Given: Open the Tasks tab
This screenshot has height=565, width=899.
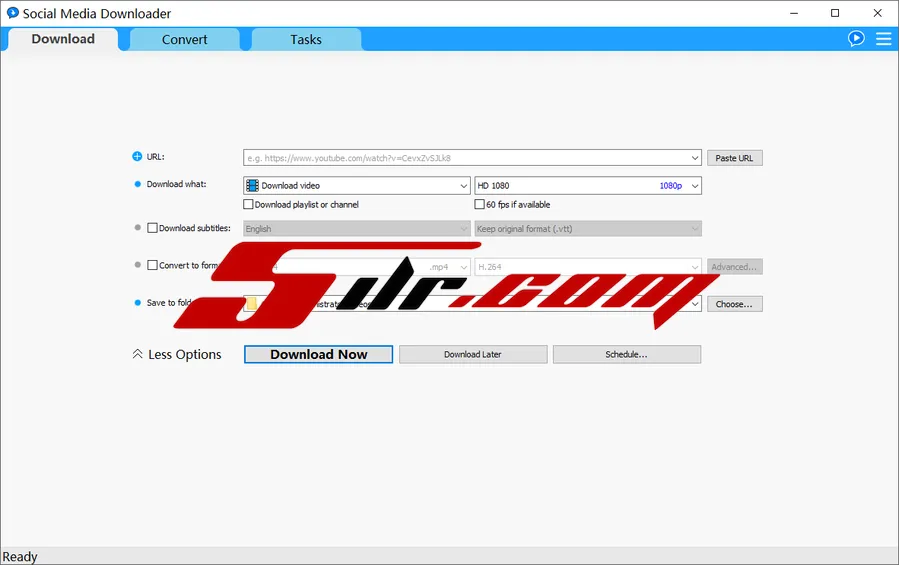Looking at the screenshot, I should pyautogui.click(x=306, y=40).
